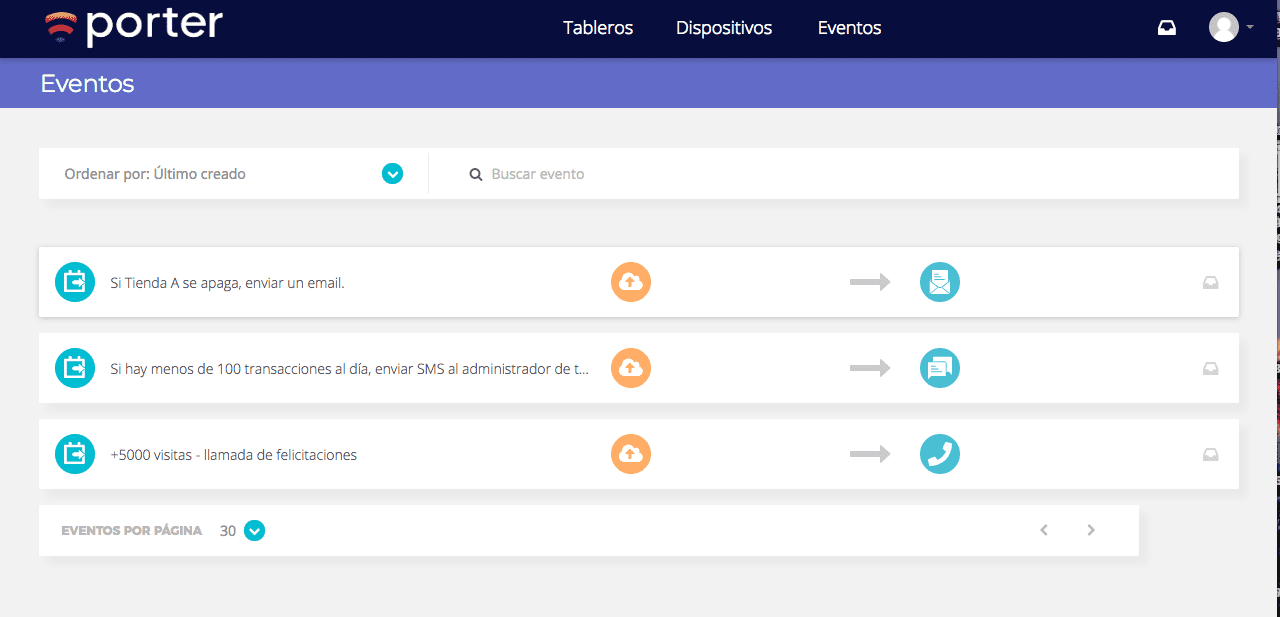Select Eventos in top navigation
Image resolution: width=1280 pixels, height=617 pixels.
point(849,28)
